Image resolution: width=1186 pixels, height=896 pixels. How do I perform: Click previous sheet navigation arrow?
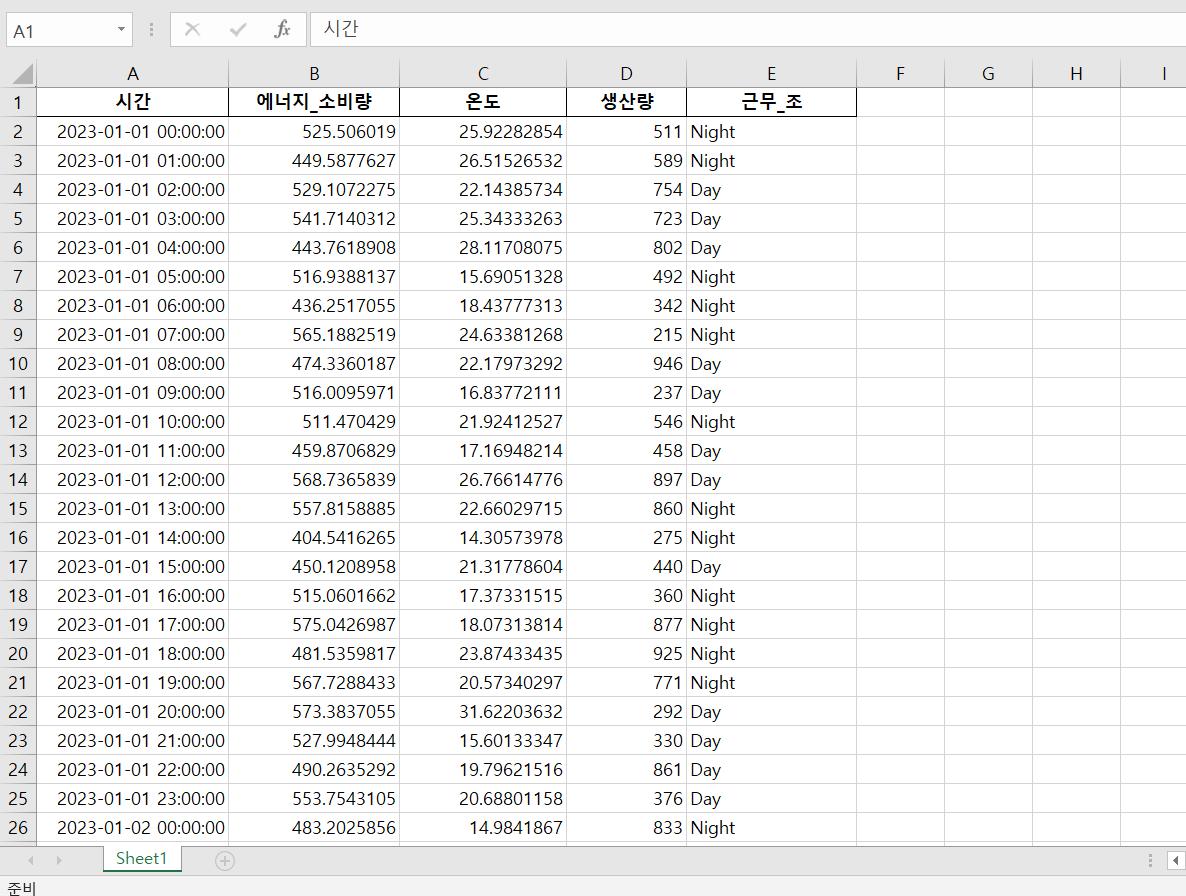(31, 860)
